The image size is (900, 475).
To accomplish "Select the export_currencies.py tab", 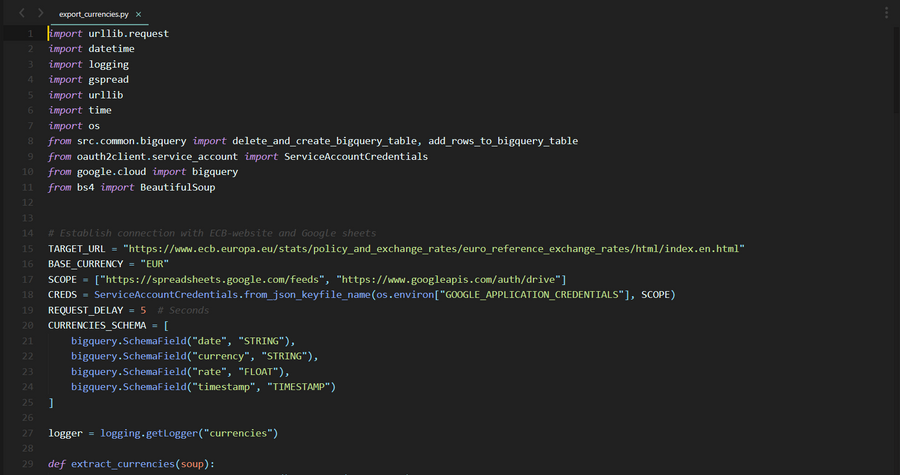I will point(95,15).
